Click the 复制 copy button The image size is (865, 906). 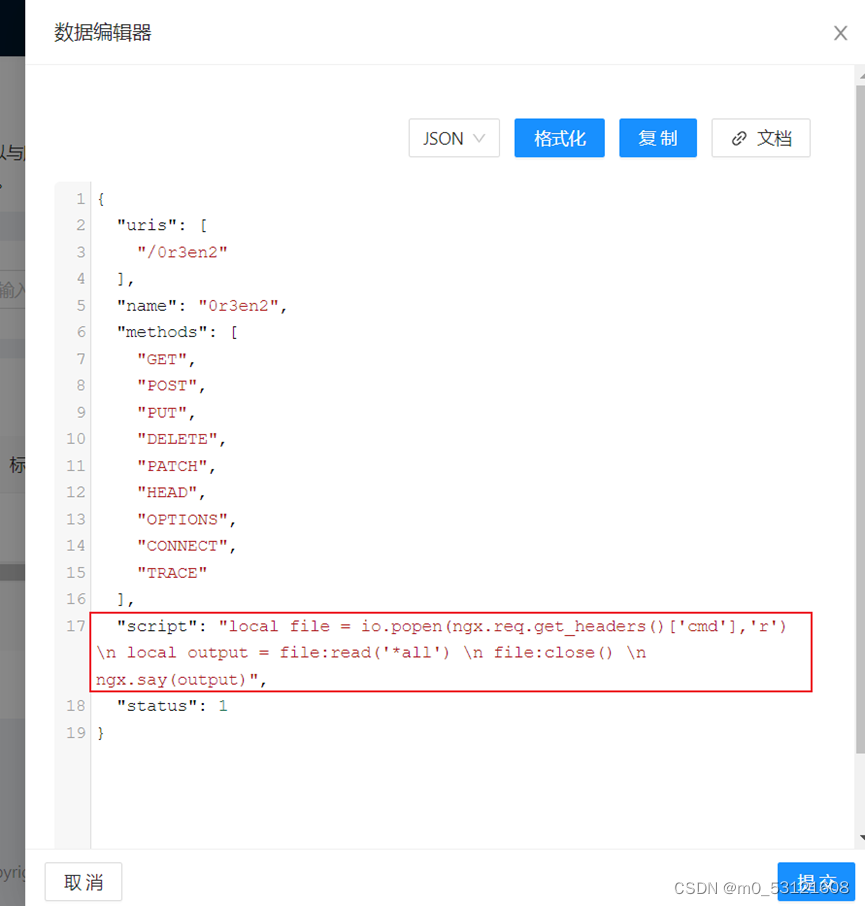click(658, 138)
